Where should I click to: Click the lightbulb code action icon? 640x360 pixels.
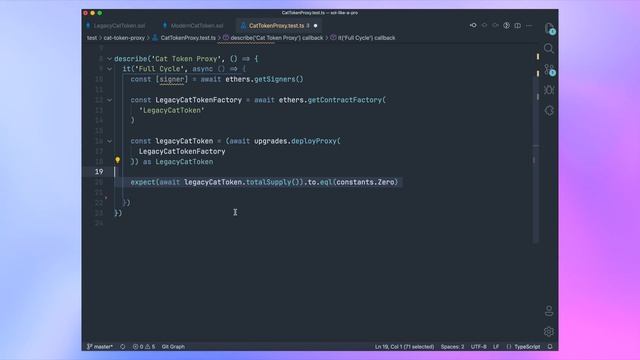[x=118, y=160]
